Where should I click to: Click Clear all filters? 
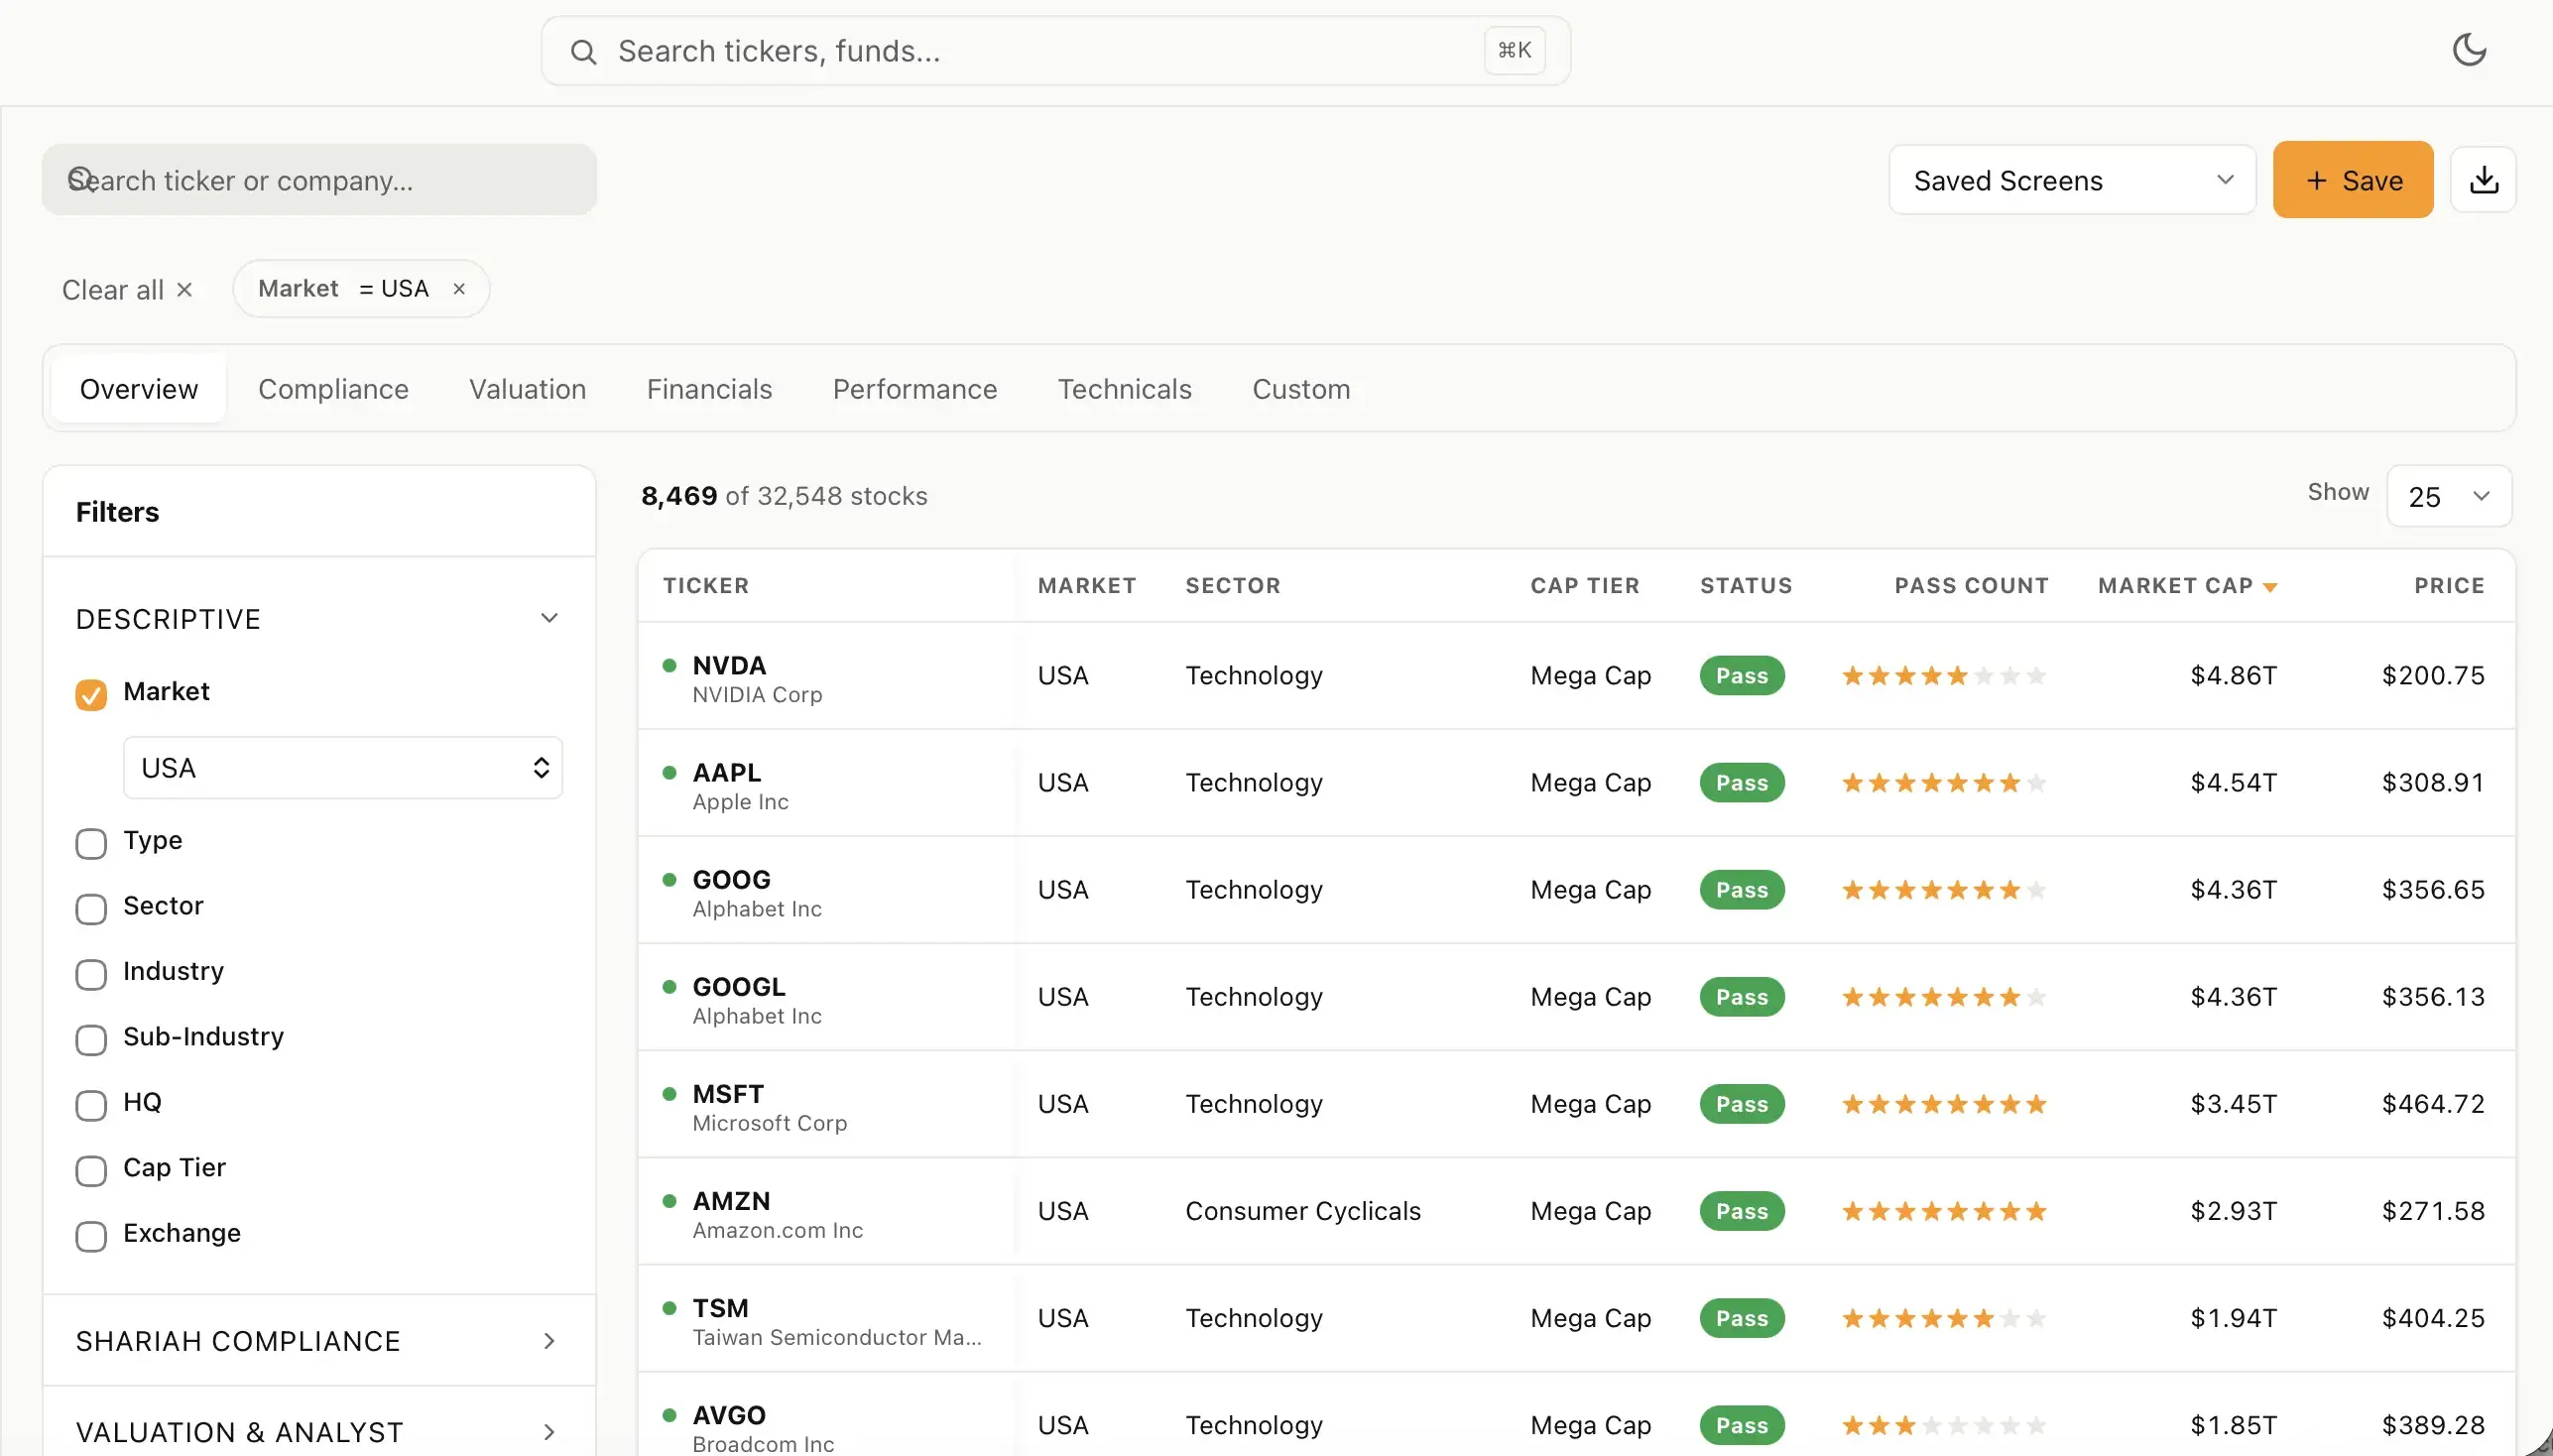click(x=127, y=290)
